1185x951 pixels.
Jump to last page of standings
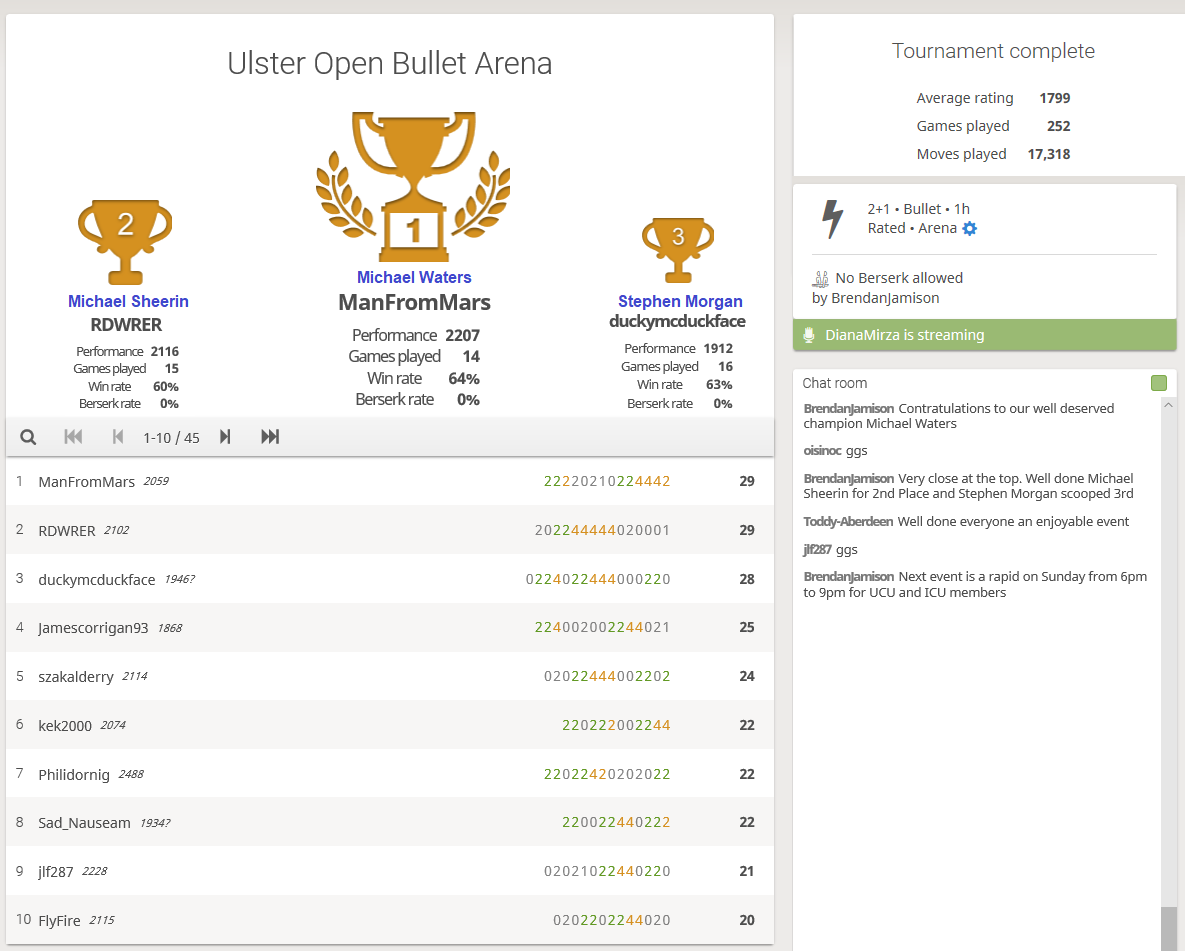270,437
